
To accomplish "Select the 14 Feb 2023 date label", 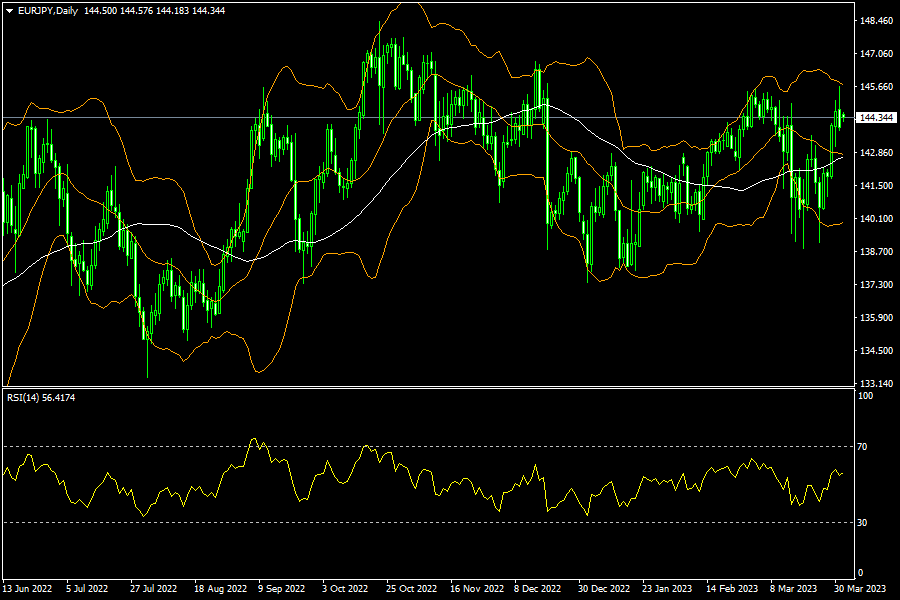I will click(x=732, y=589).
